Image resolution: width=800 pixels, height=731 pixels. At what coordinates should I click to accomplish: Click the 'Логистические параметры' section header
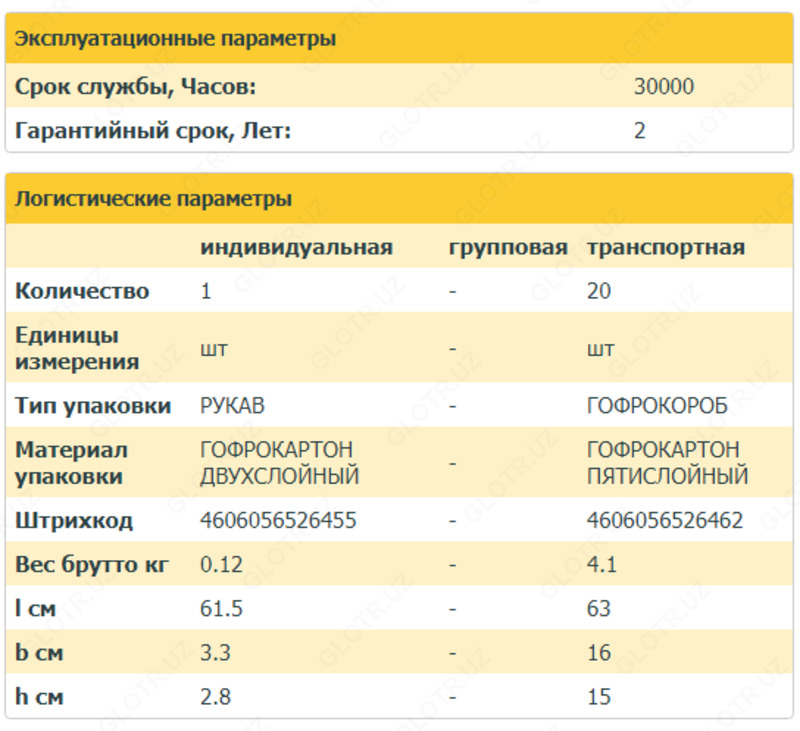pyautogui.click(x=153, y=198)
